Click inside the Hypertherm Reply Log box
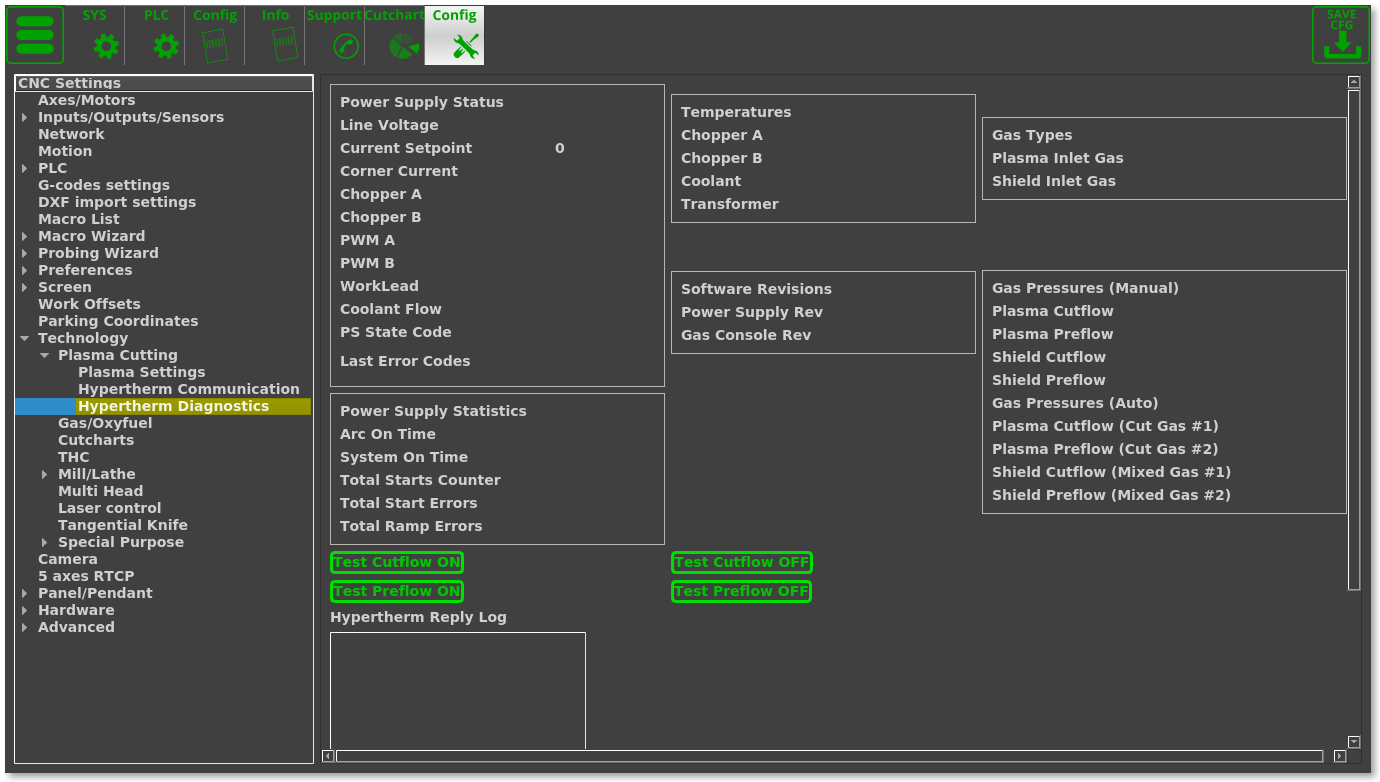 point(457,690)
